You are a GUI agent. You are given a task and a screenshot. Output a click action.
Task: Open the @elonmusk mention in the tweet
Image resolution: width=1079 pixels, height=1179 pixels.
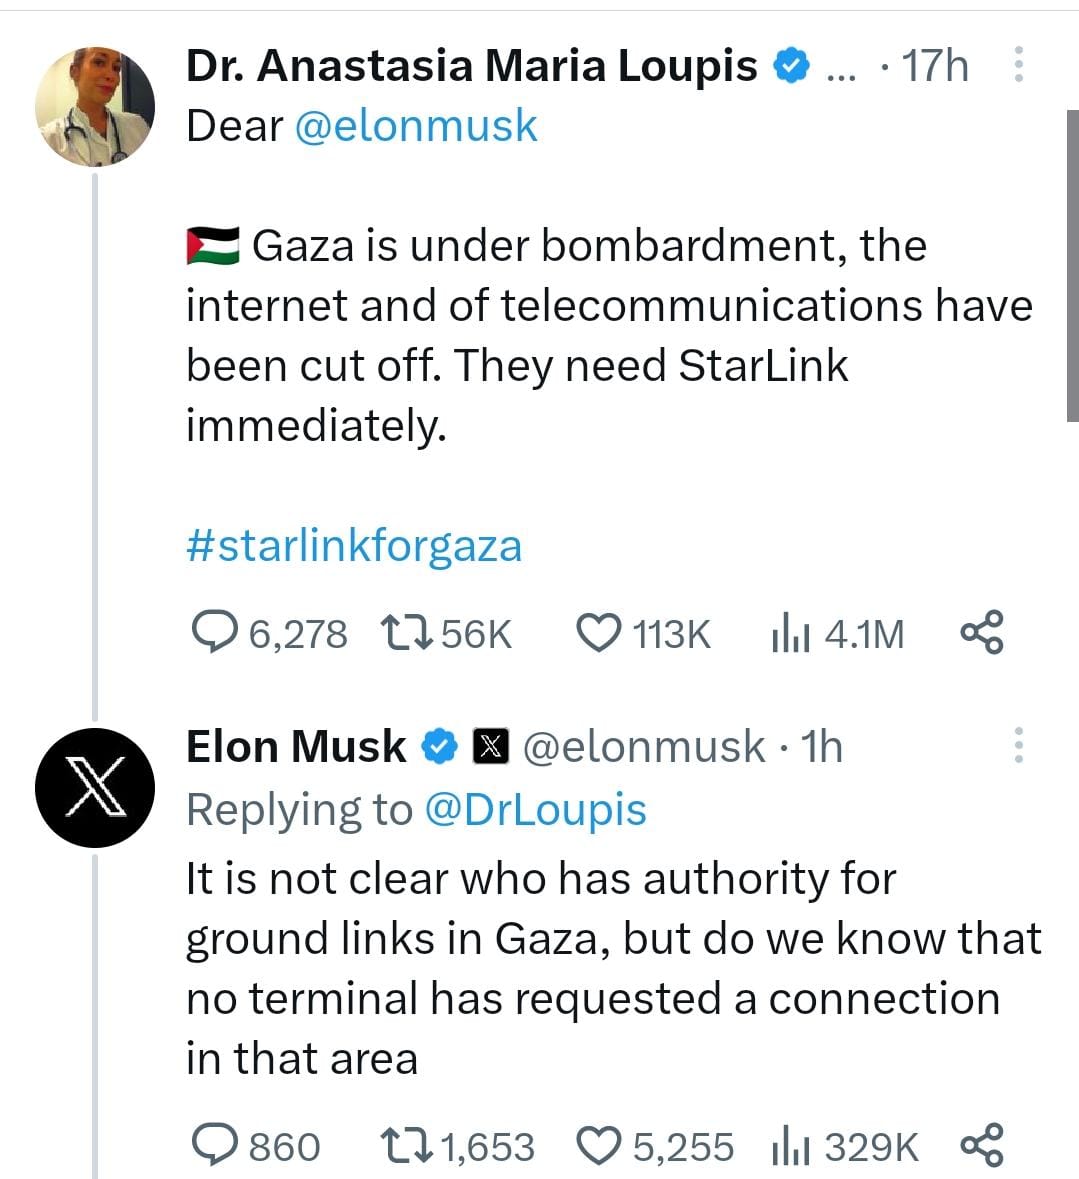(416, 126)
